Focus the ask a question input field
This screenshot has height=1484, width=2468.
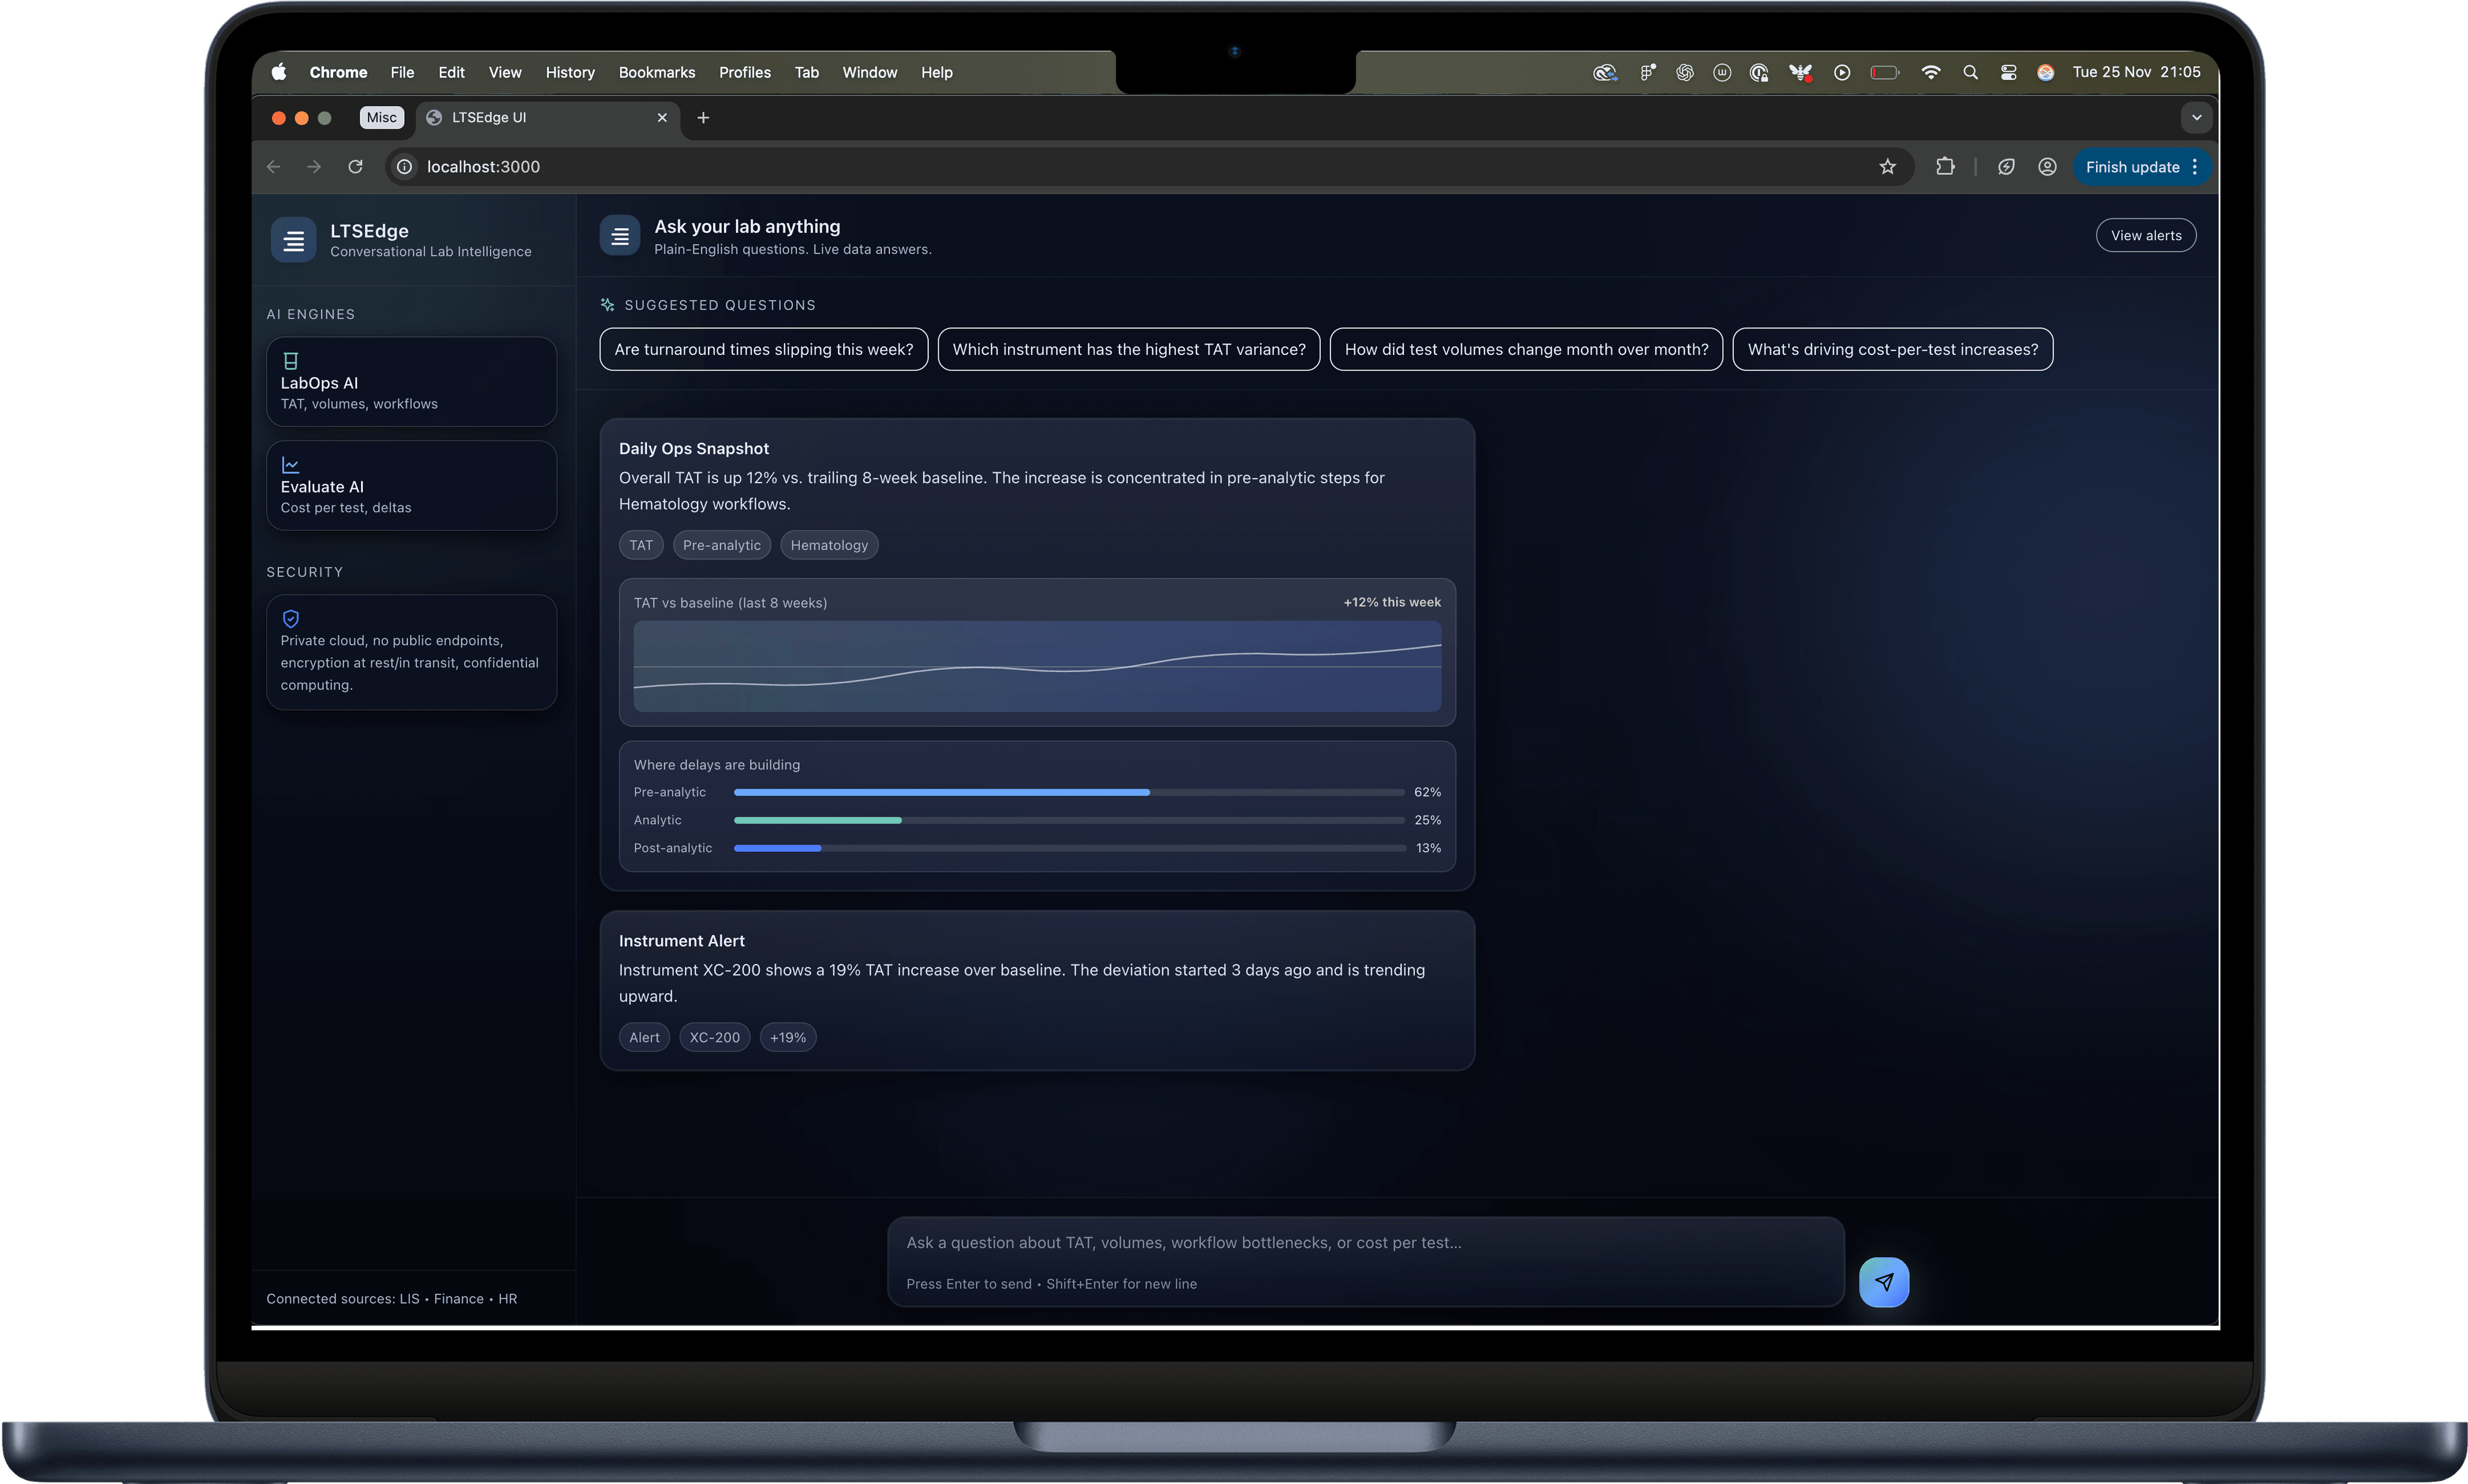pos(1364,1243)
